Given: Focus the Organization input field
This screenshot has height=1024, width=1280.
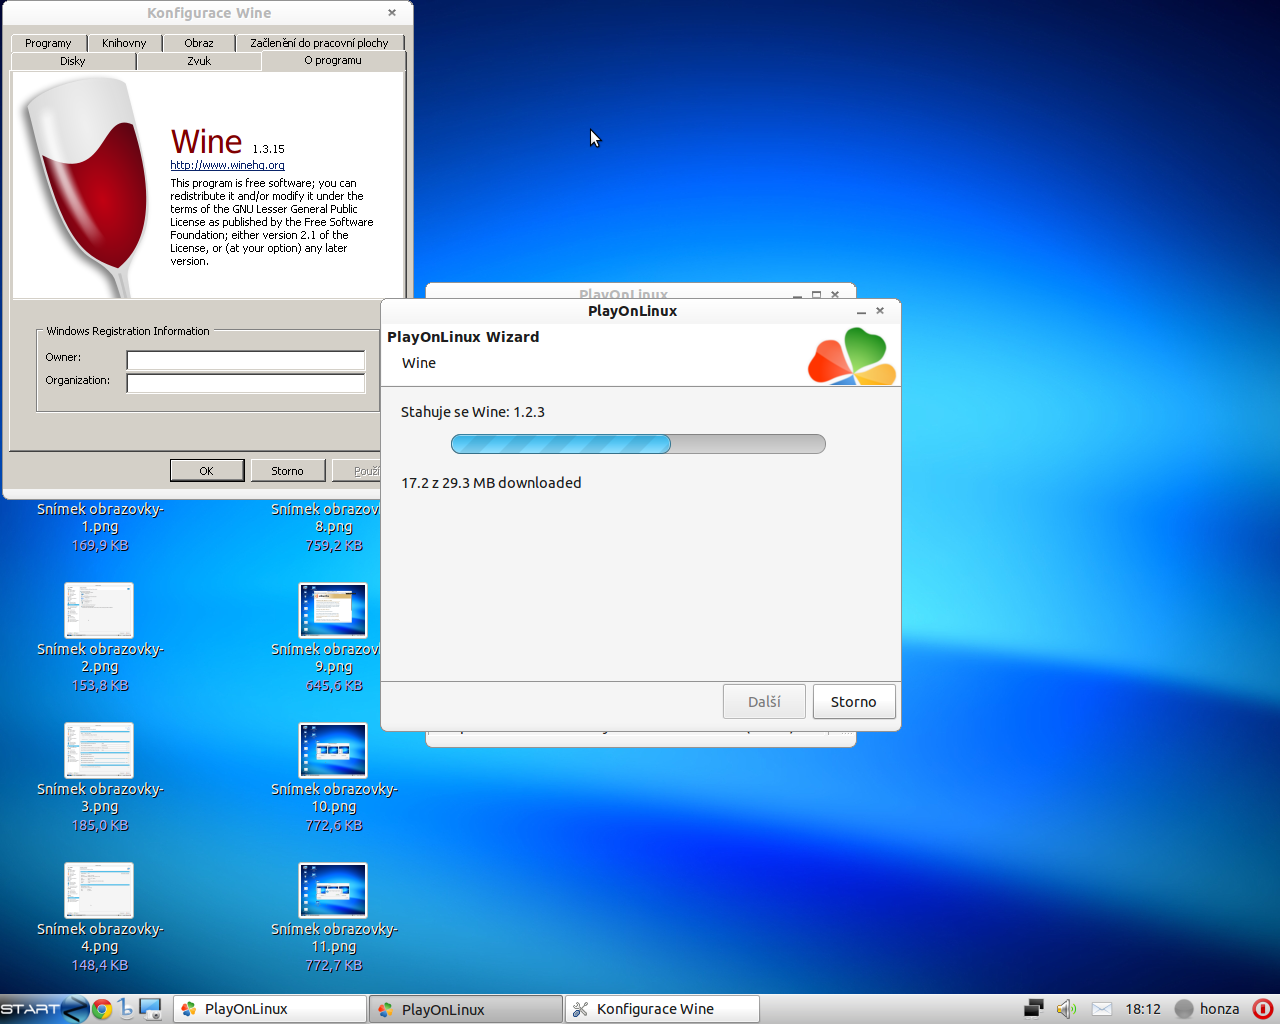Looking at the screenshot, I should (246, 383).
